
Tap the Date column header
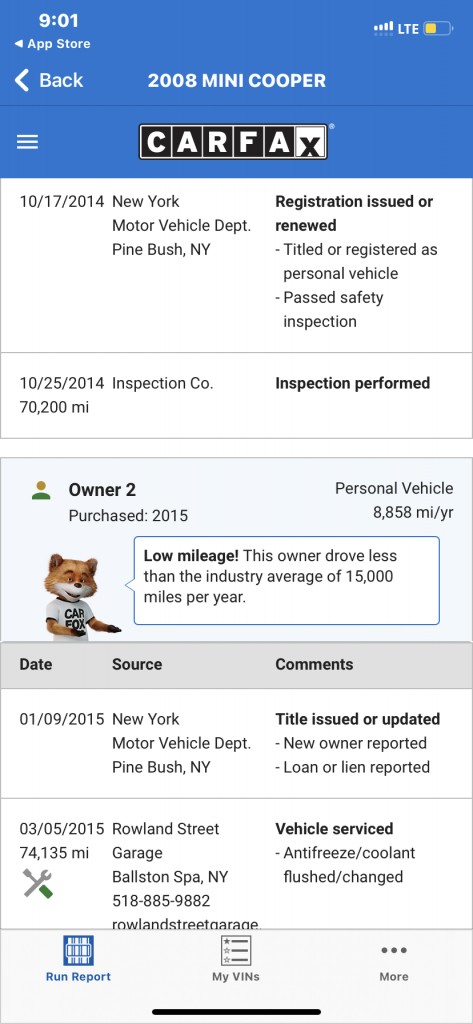pos(36,664)
